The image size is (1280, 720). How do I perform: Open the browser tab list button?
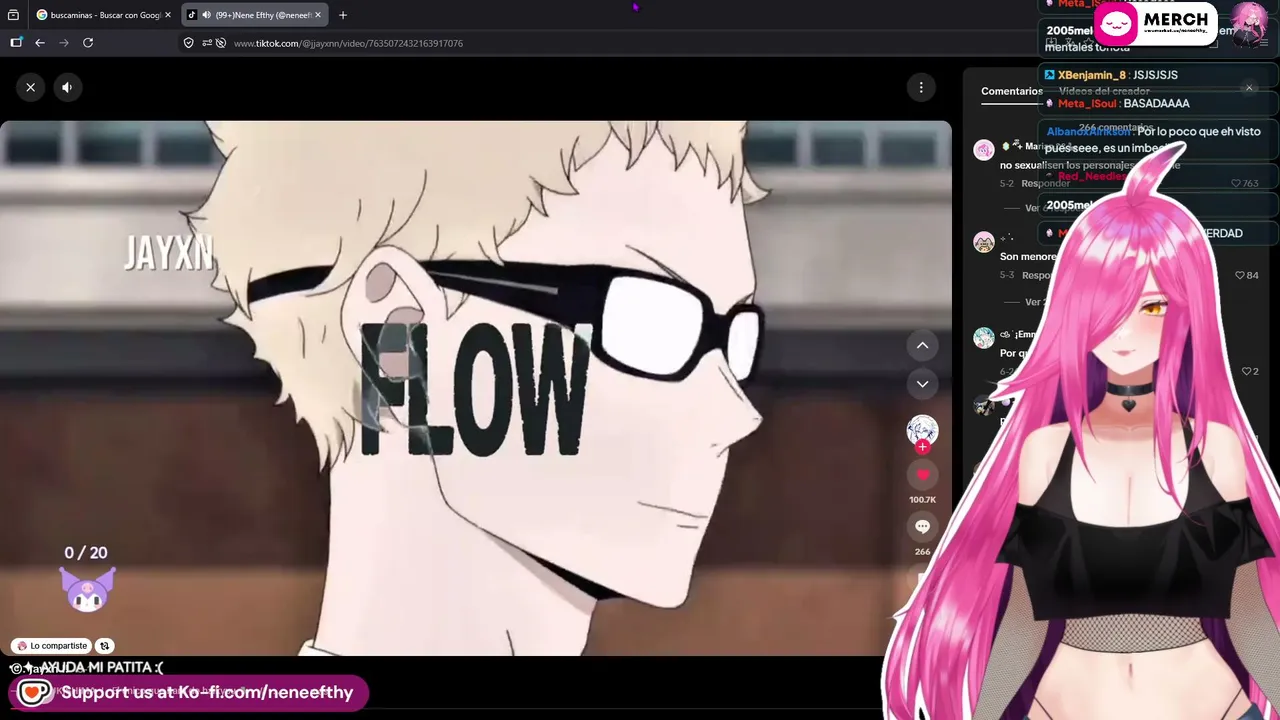coord(13,15)
